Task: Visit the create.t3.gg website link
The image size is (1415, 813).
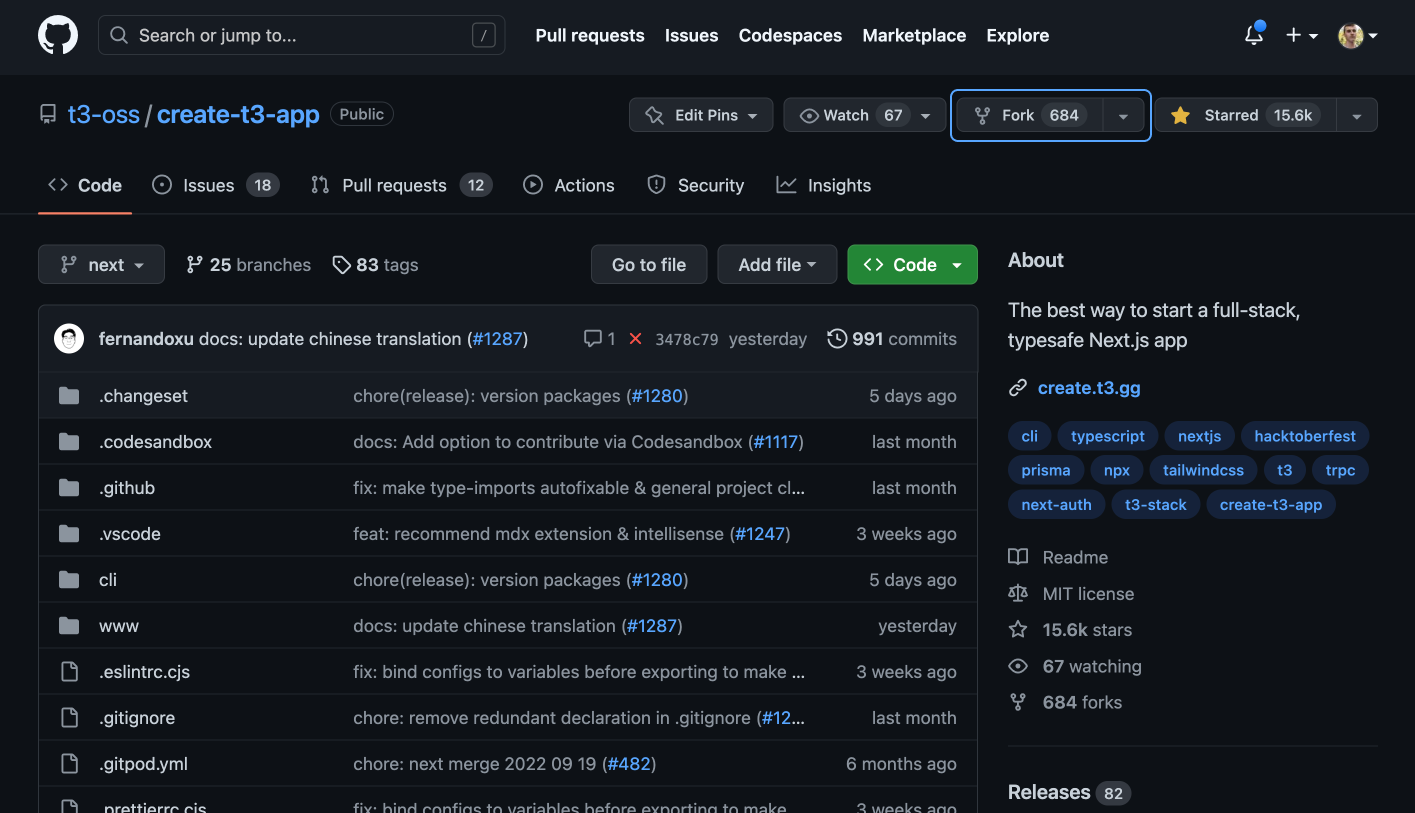Action: (x=1089, y=388)
